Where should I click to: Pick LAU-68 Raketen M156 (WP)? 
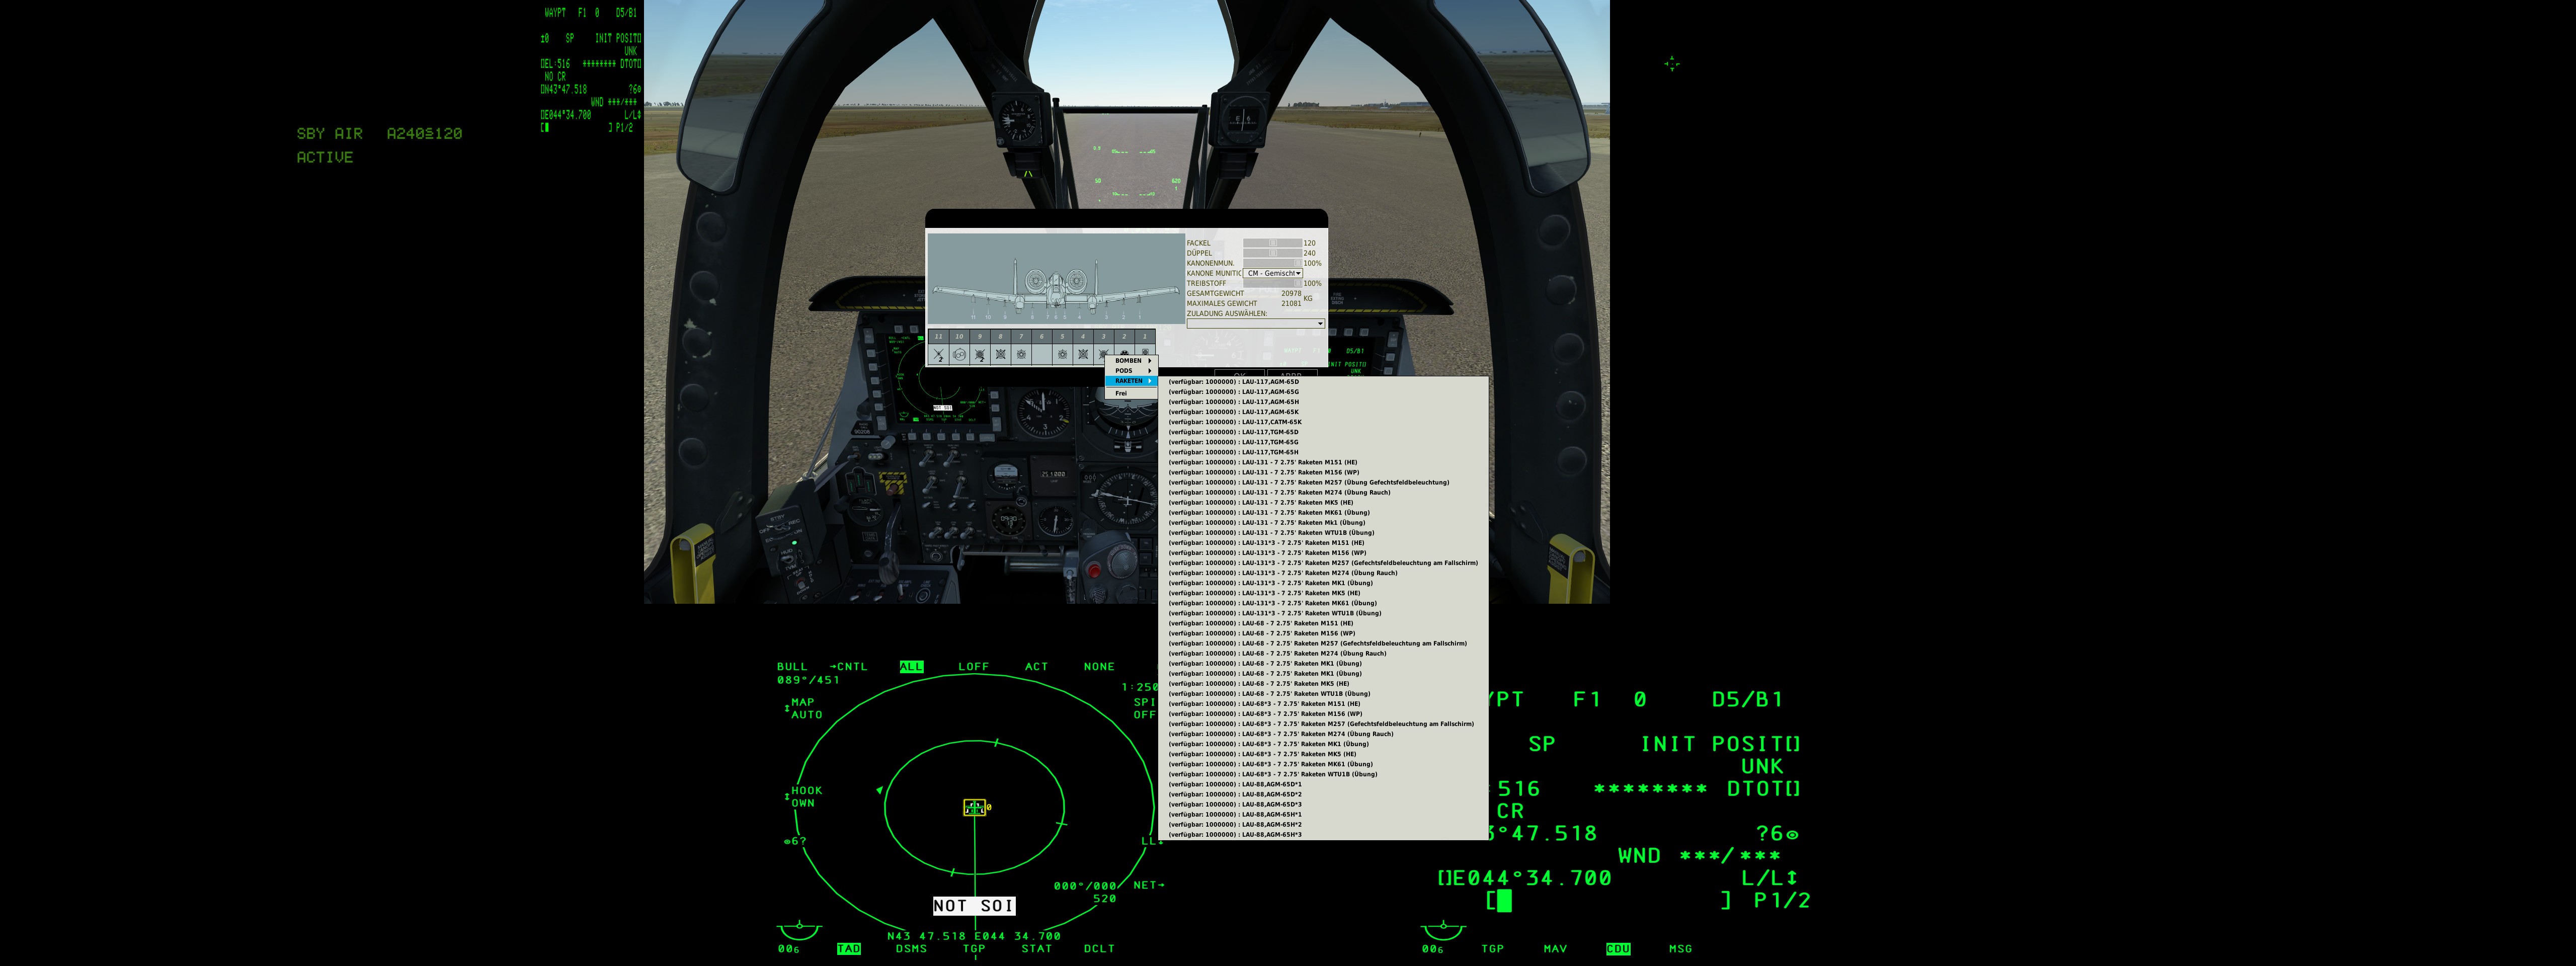(x=1324, y=633)
